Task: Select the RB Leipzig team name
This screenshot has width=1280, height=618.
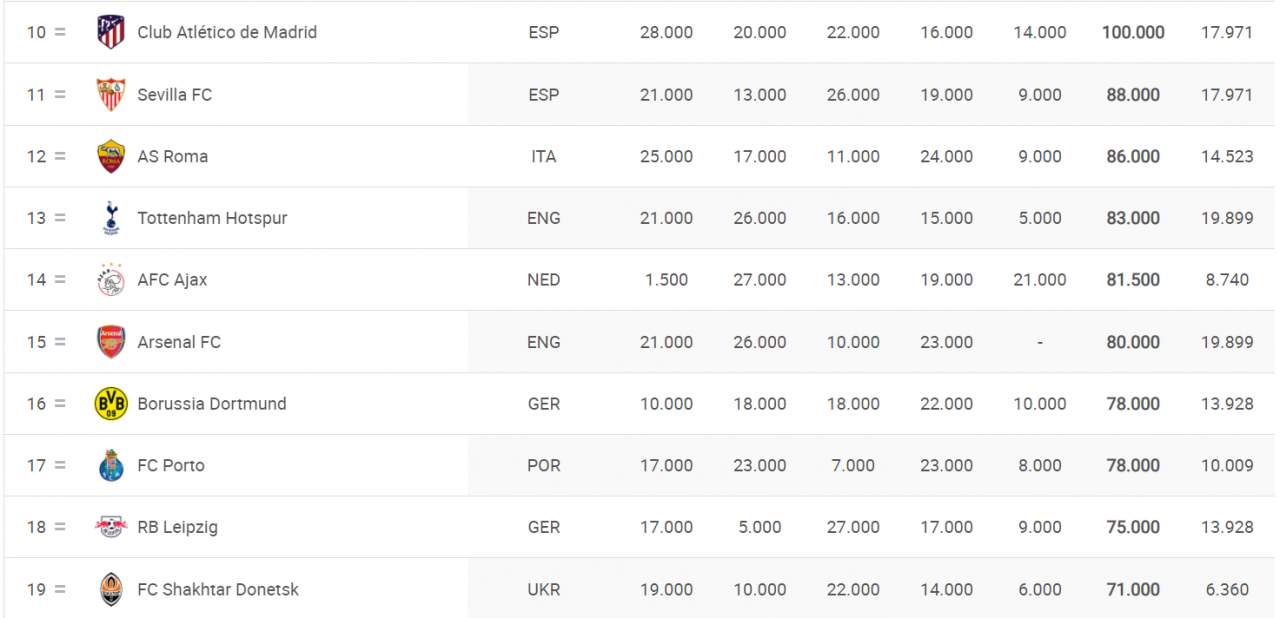Action: coord(177,527)
